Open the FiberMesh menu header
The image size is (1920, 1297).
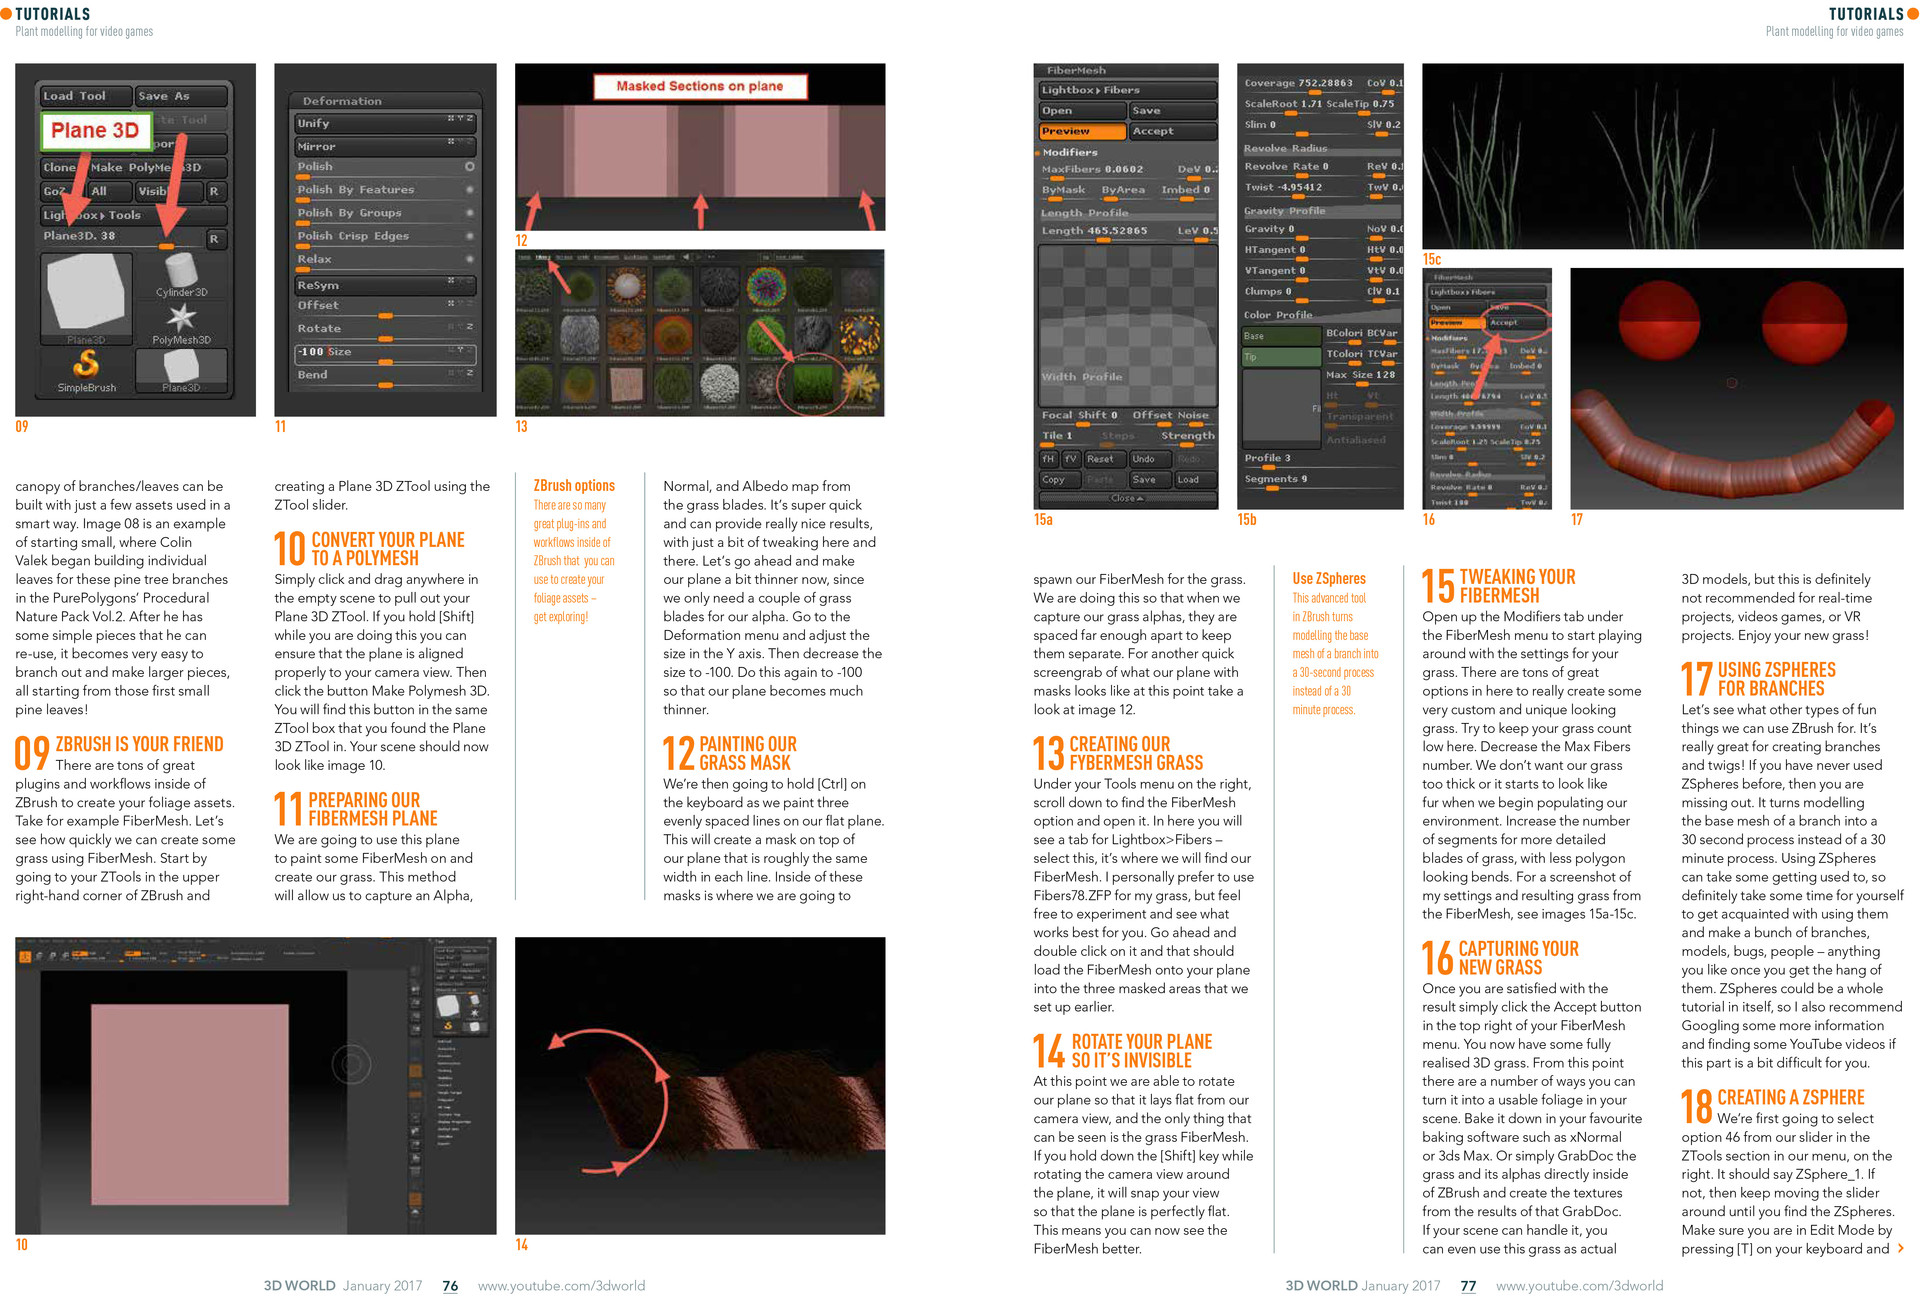coord(1076,71)
